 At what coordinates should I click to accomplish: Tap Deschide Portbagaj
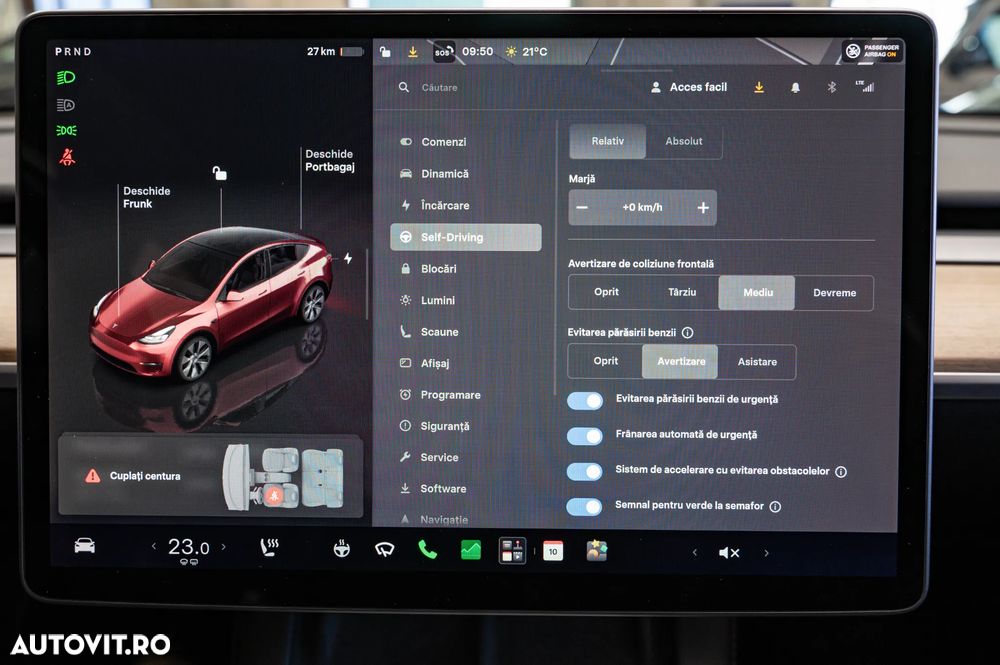329,160
